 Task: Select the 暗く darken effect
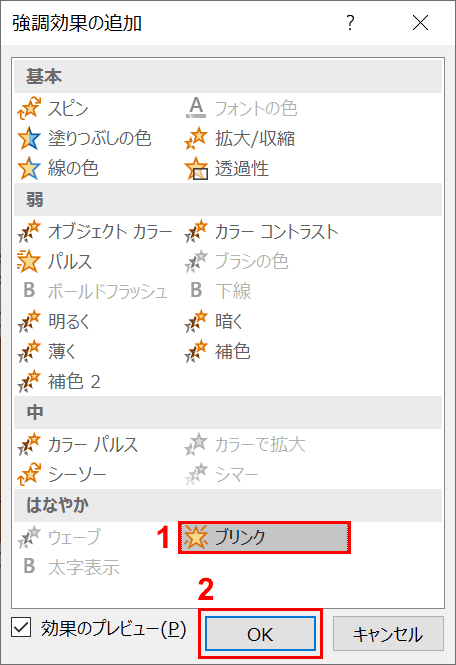pyautogui.click(x=214, y=321)
